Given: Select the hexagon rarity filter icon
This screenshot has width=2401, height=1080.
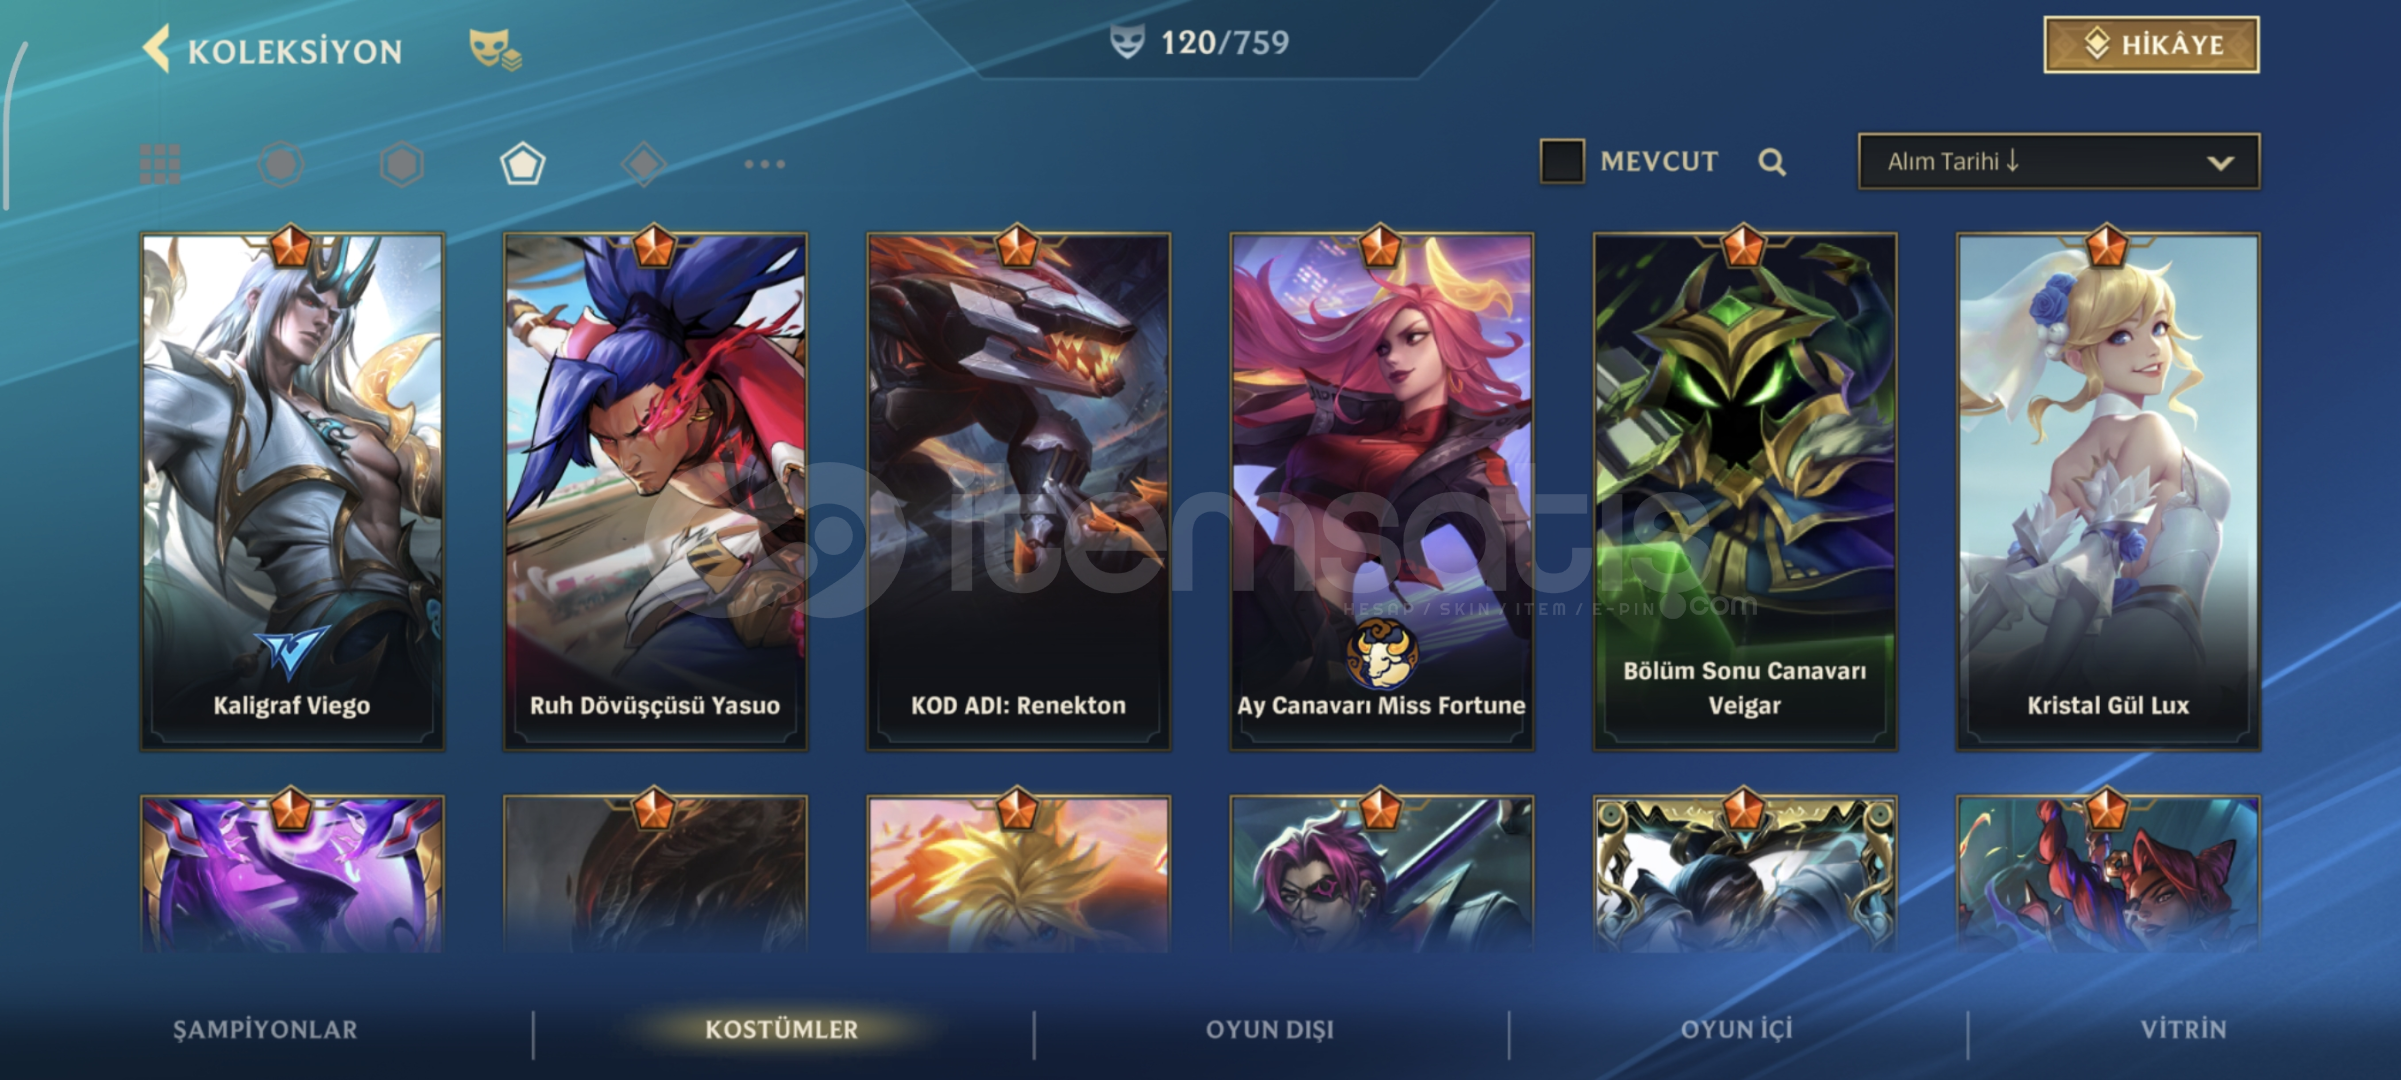Looking at the screenshot, I should click(402, 164).
